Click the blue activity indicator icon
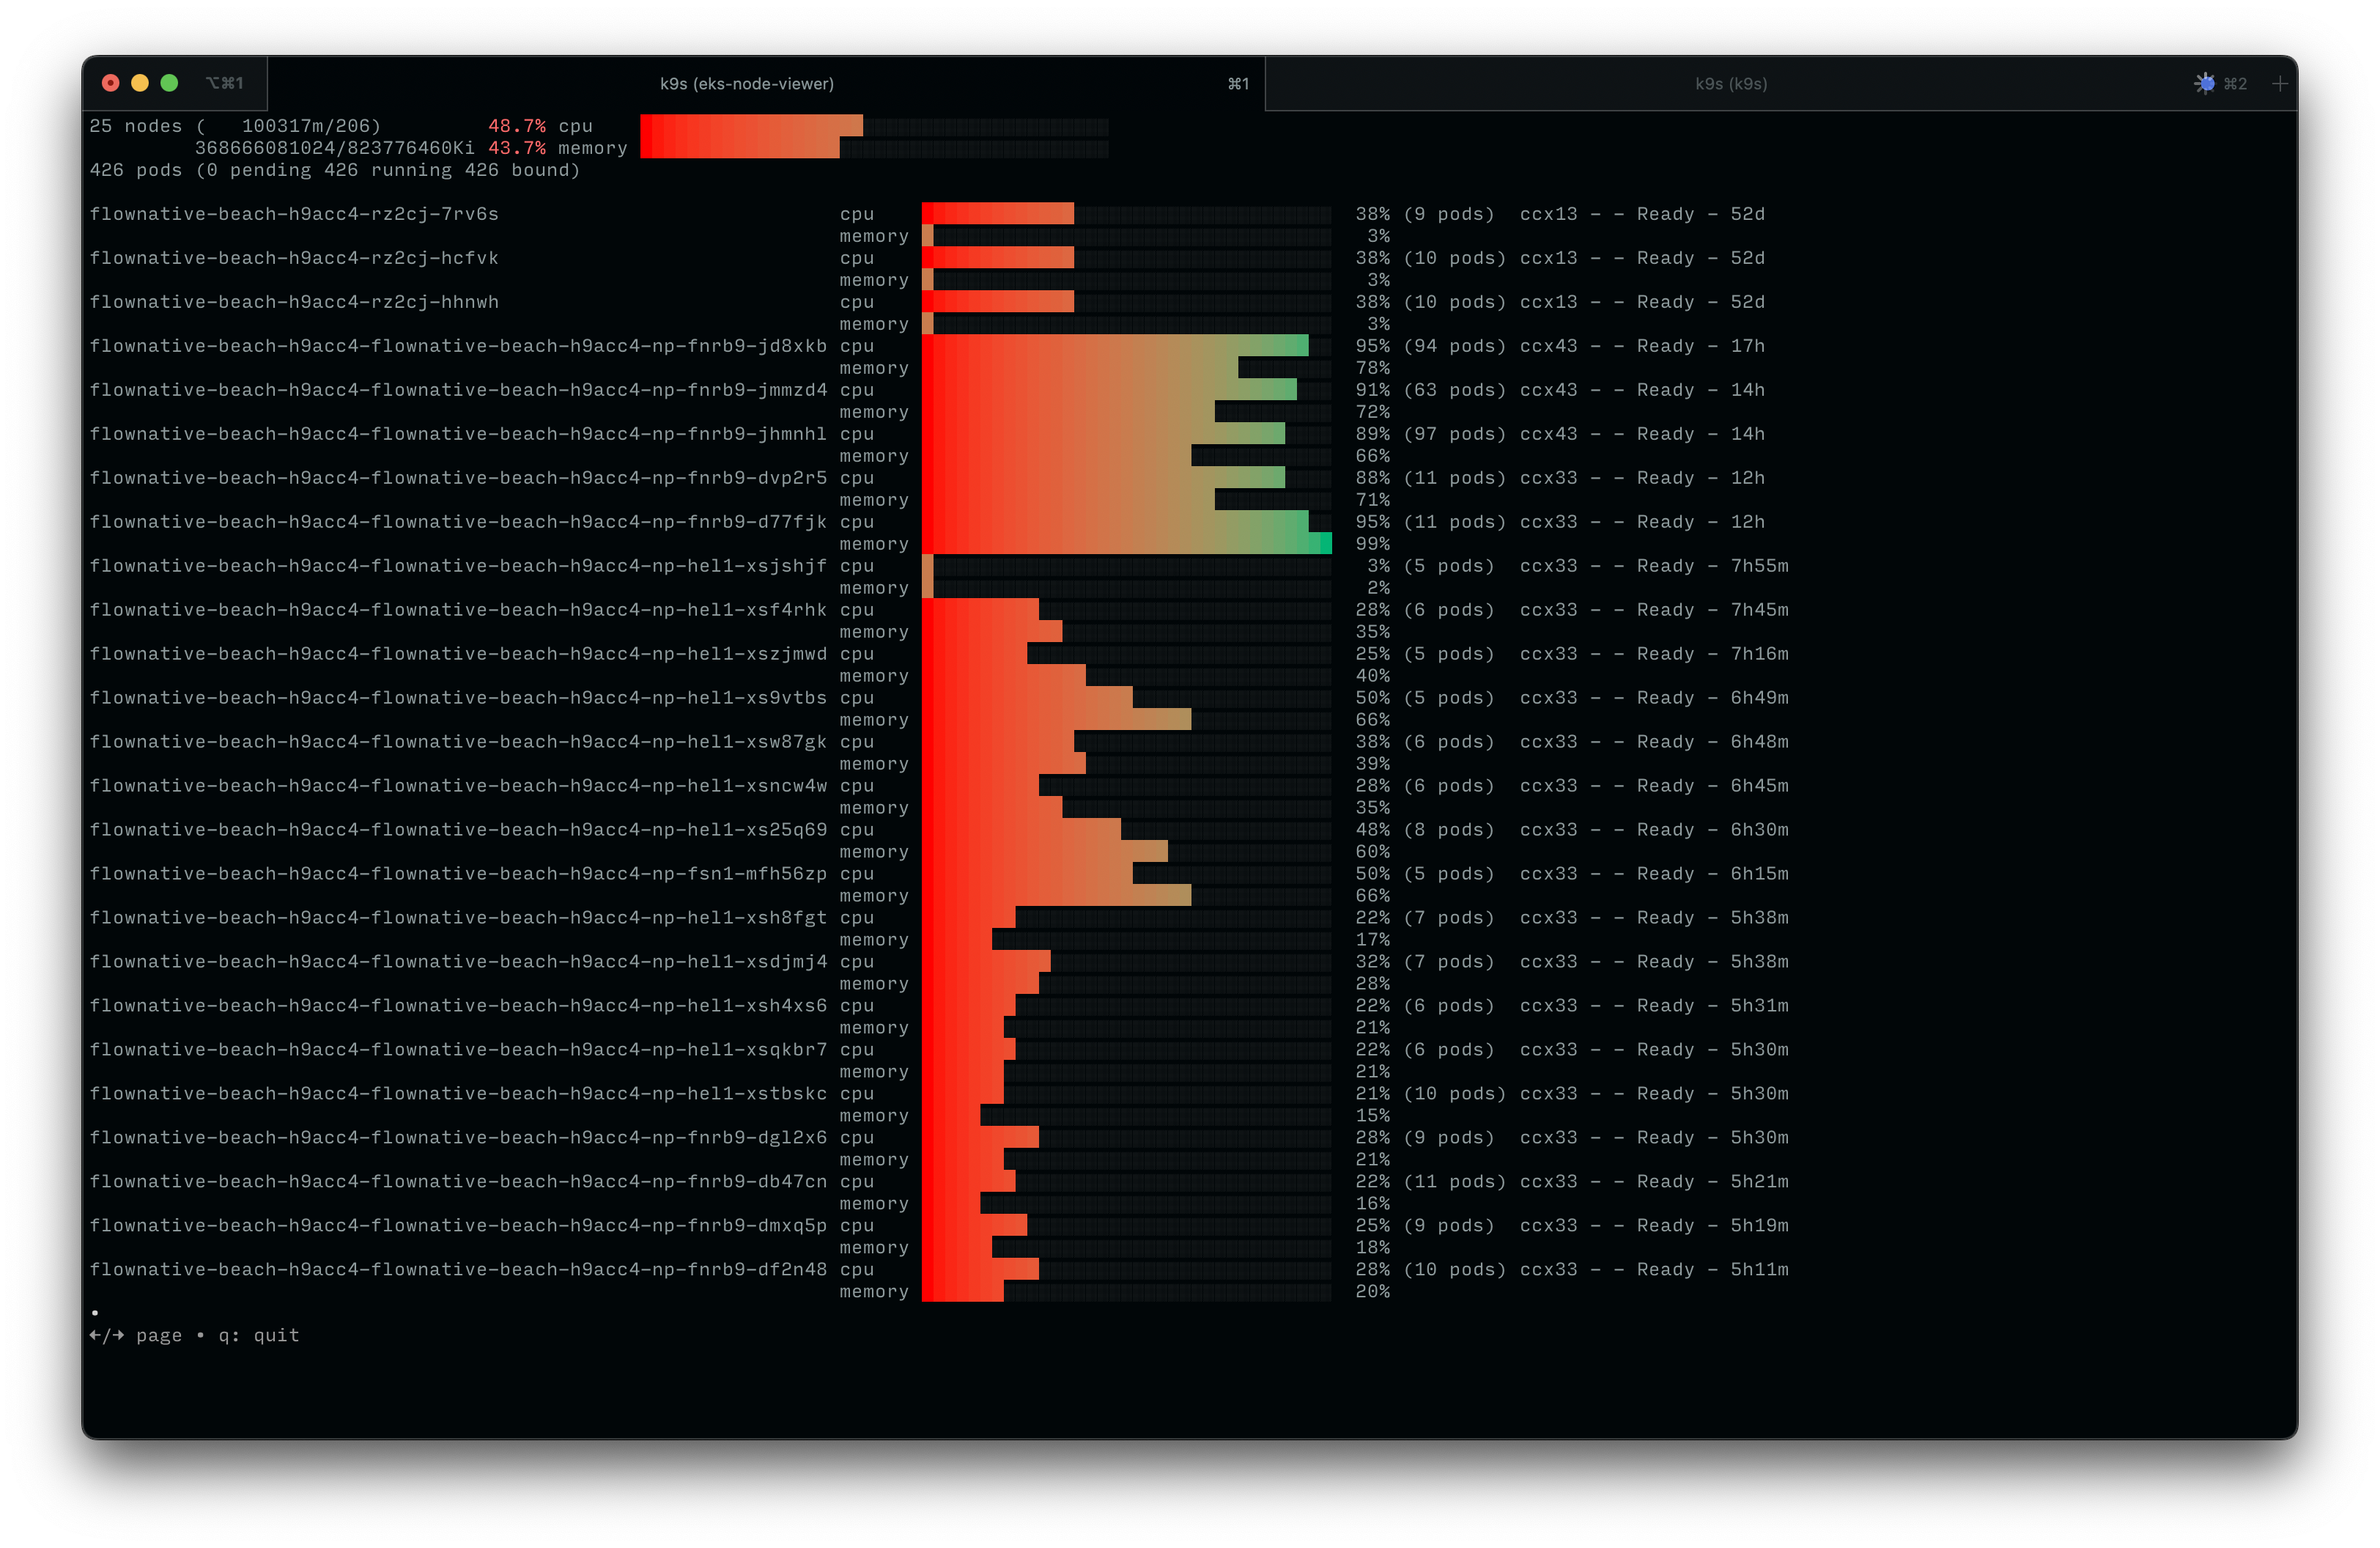The width and height of the screenshot is (2380, 1548). pyautogui.click(x=2204, y=84)
